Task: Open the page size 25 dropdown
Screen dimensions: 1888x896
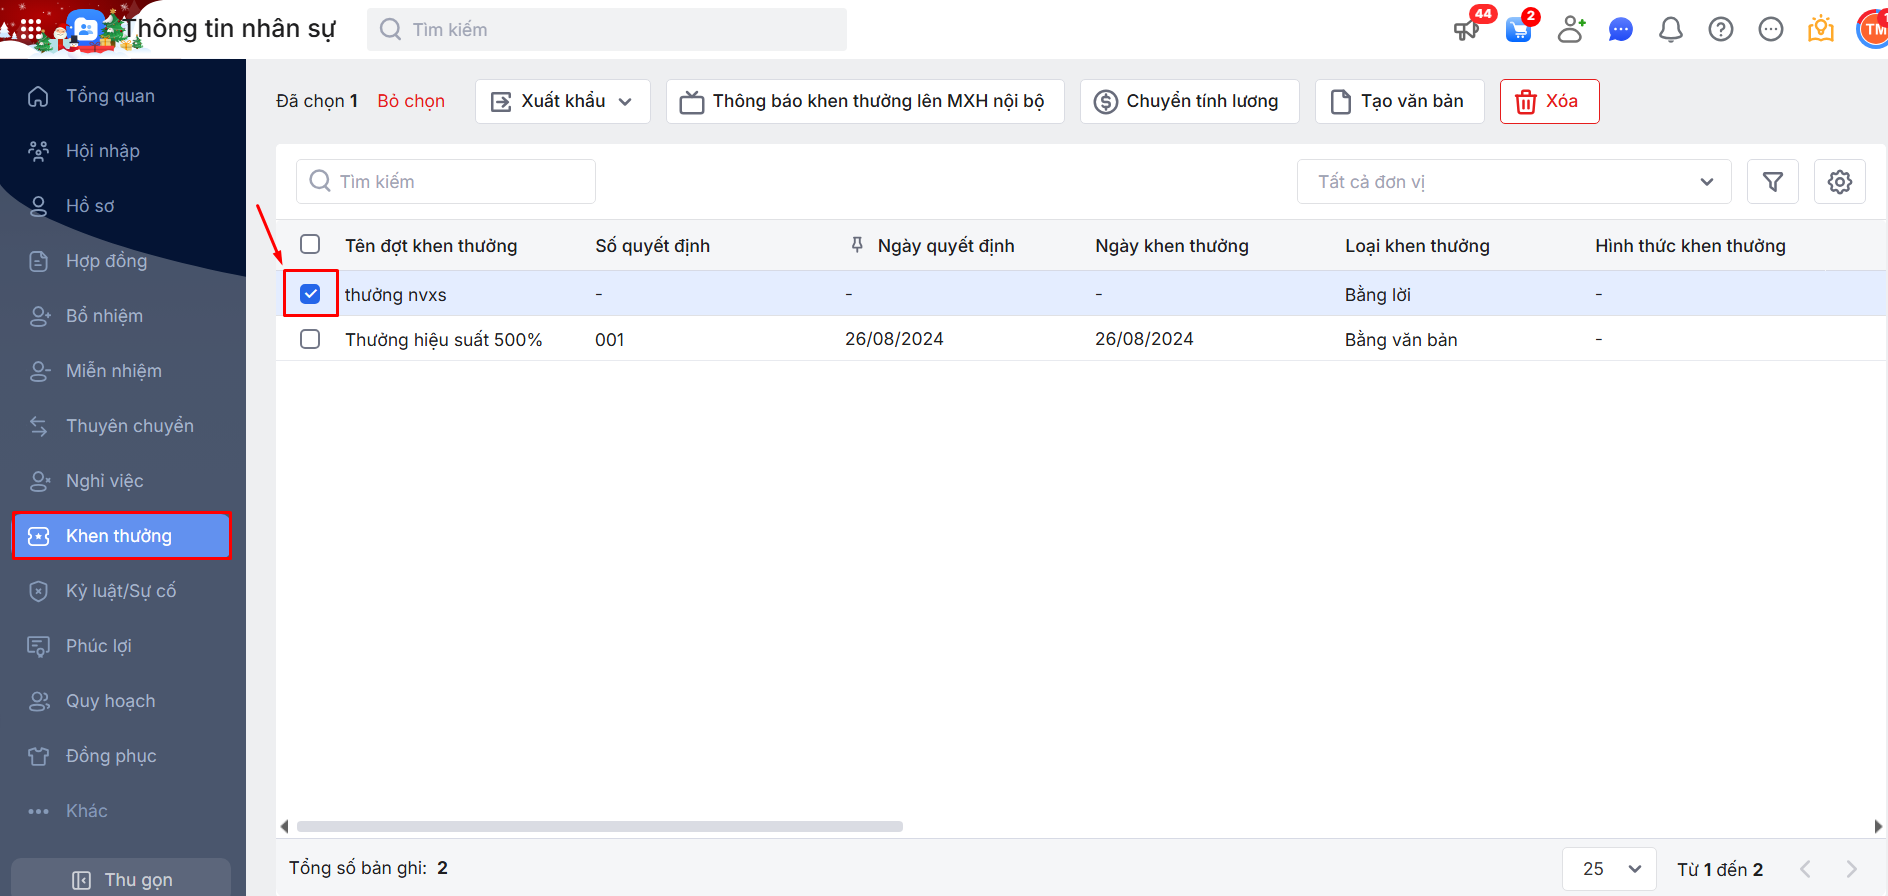Action: (x=1609, y=869)
